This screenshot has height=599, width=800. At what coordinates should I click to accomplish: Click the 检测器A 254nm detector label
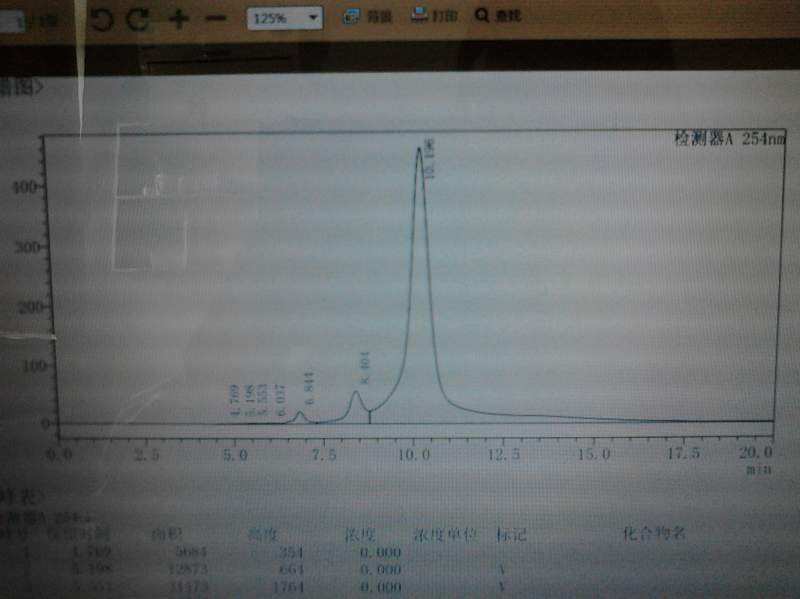click(730, 138)
